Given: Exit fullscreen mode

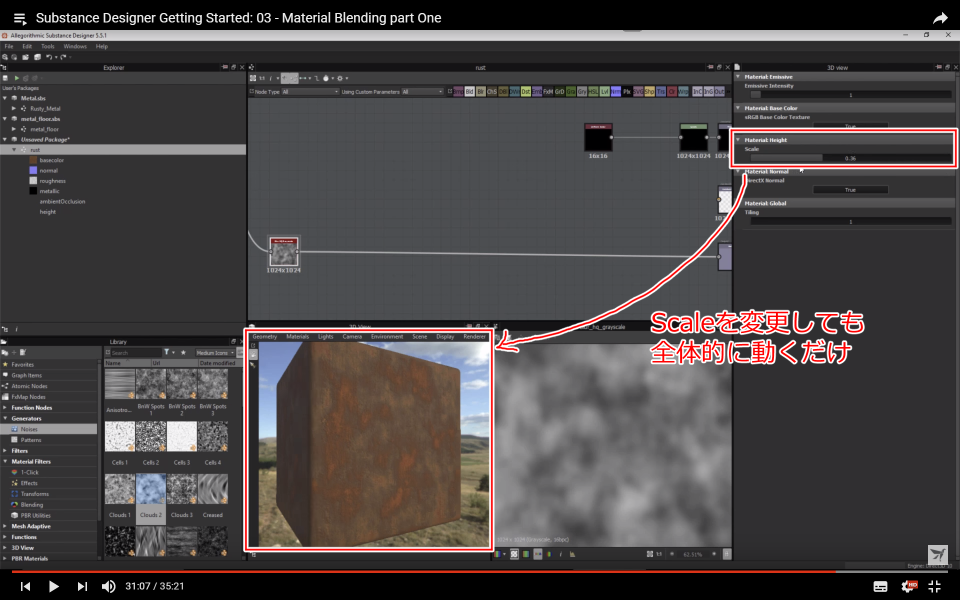Looking at the screenshot, I should coord(935,586).
